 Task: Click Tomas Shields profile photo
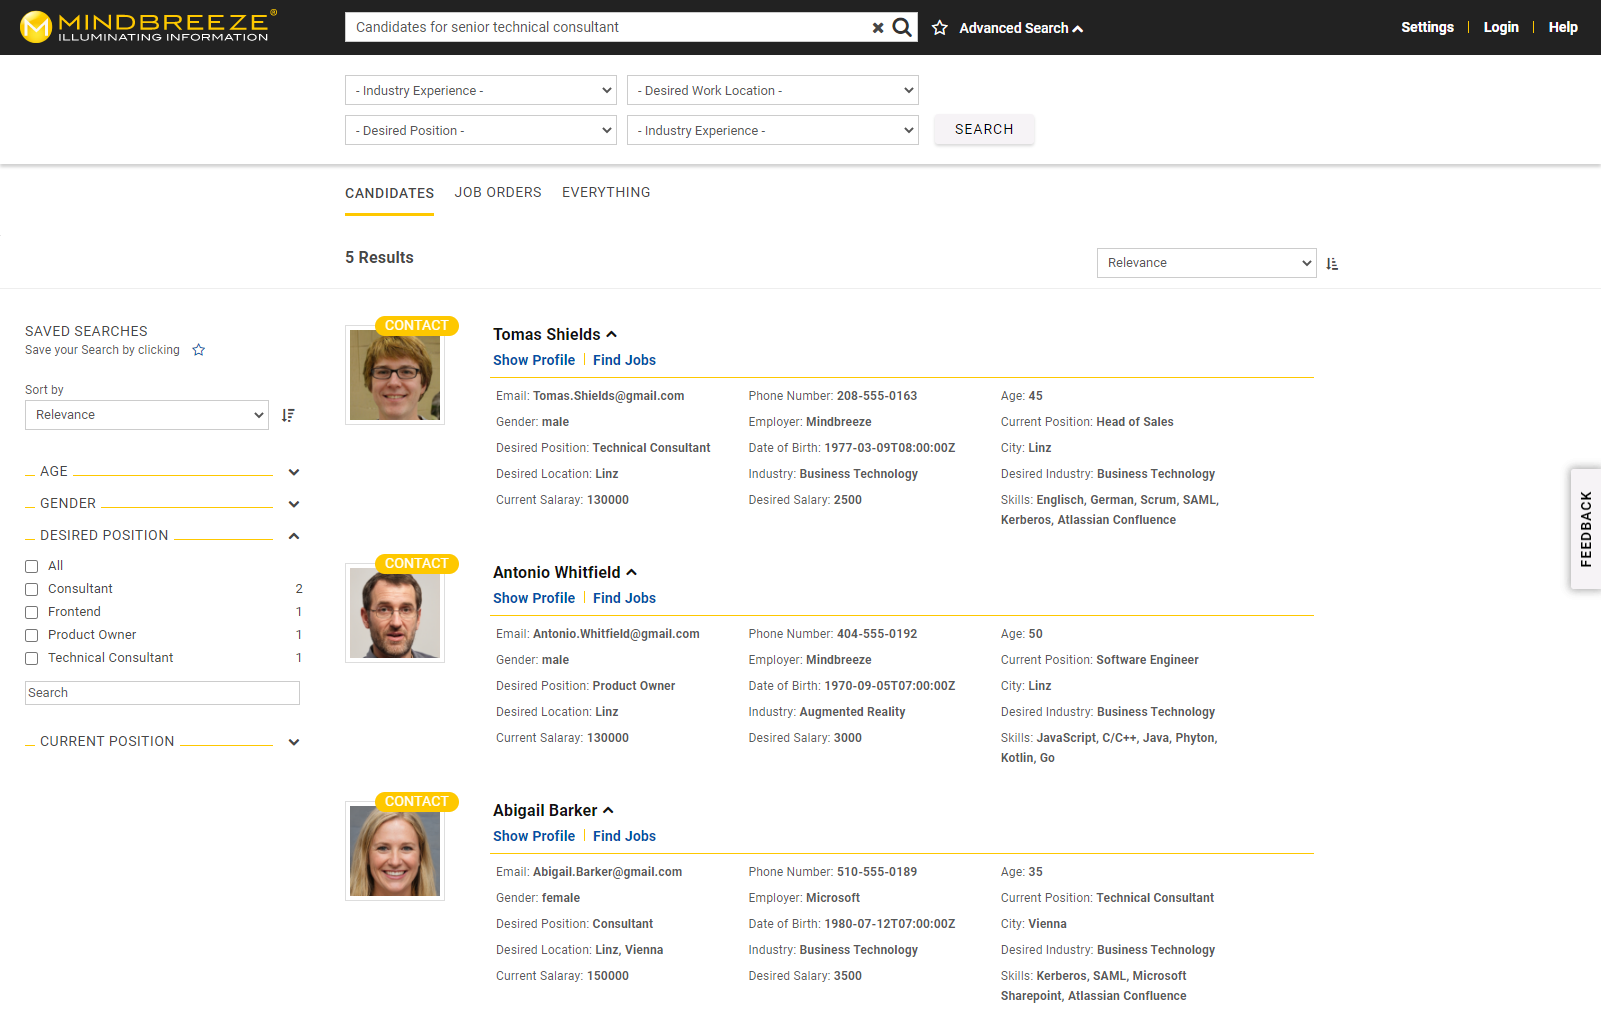tap(395, 376)
